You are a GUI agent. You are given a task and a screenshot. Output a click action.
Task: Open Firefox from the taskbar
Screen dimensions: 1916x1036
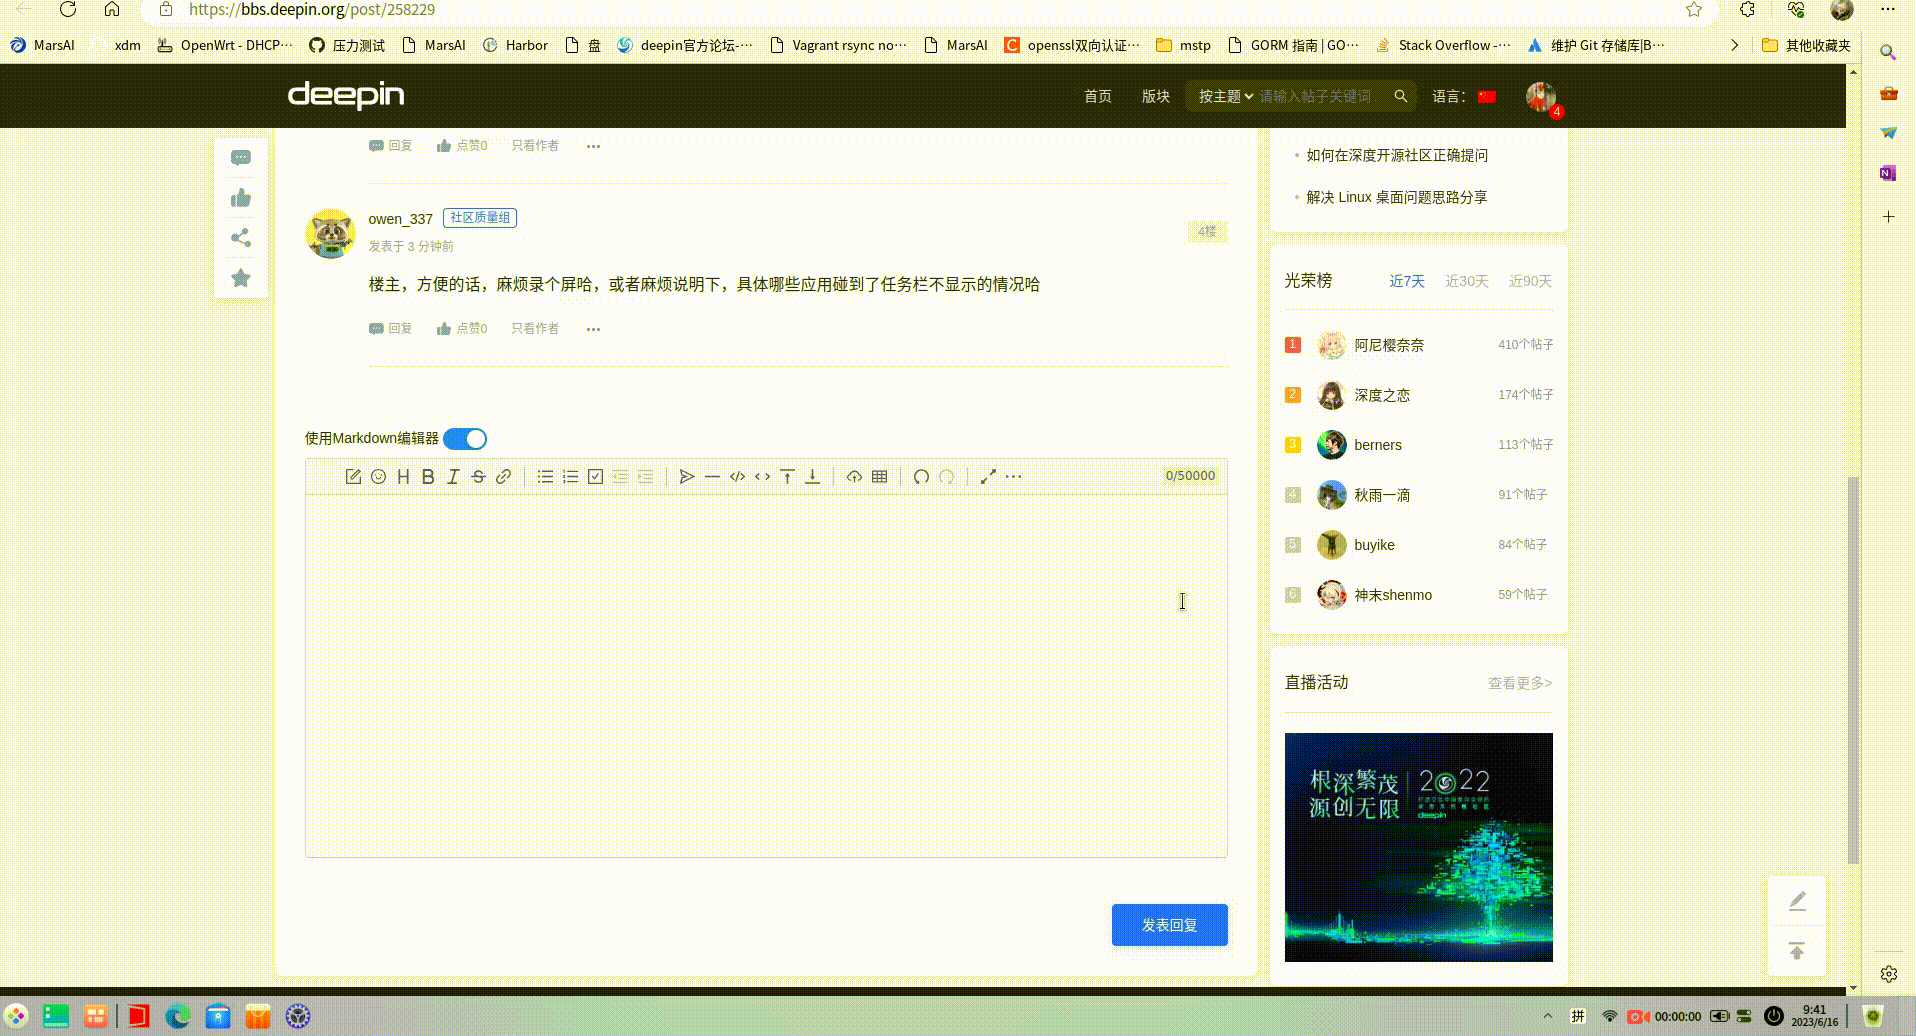point(177,1015)
